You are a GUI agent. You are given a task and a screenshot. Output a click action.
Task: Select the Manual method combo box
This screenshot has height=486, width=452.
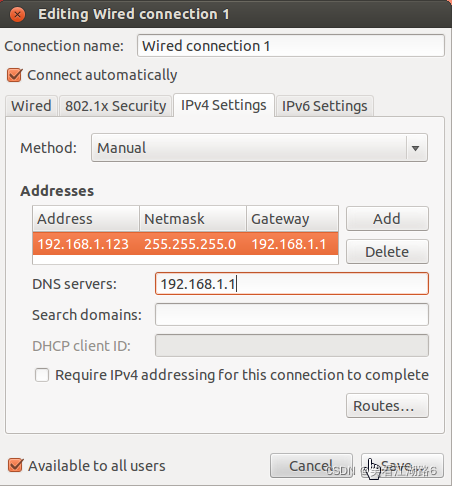(x=259, y=148)
